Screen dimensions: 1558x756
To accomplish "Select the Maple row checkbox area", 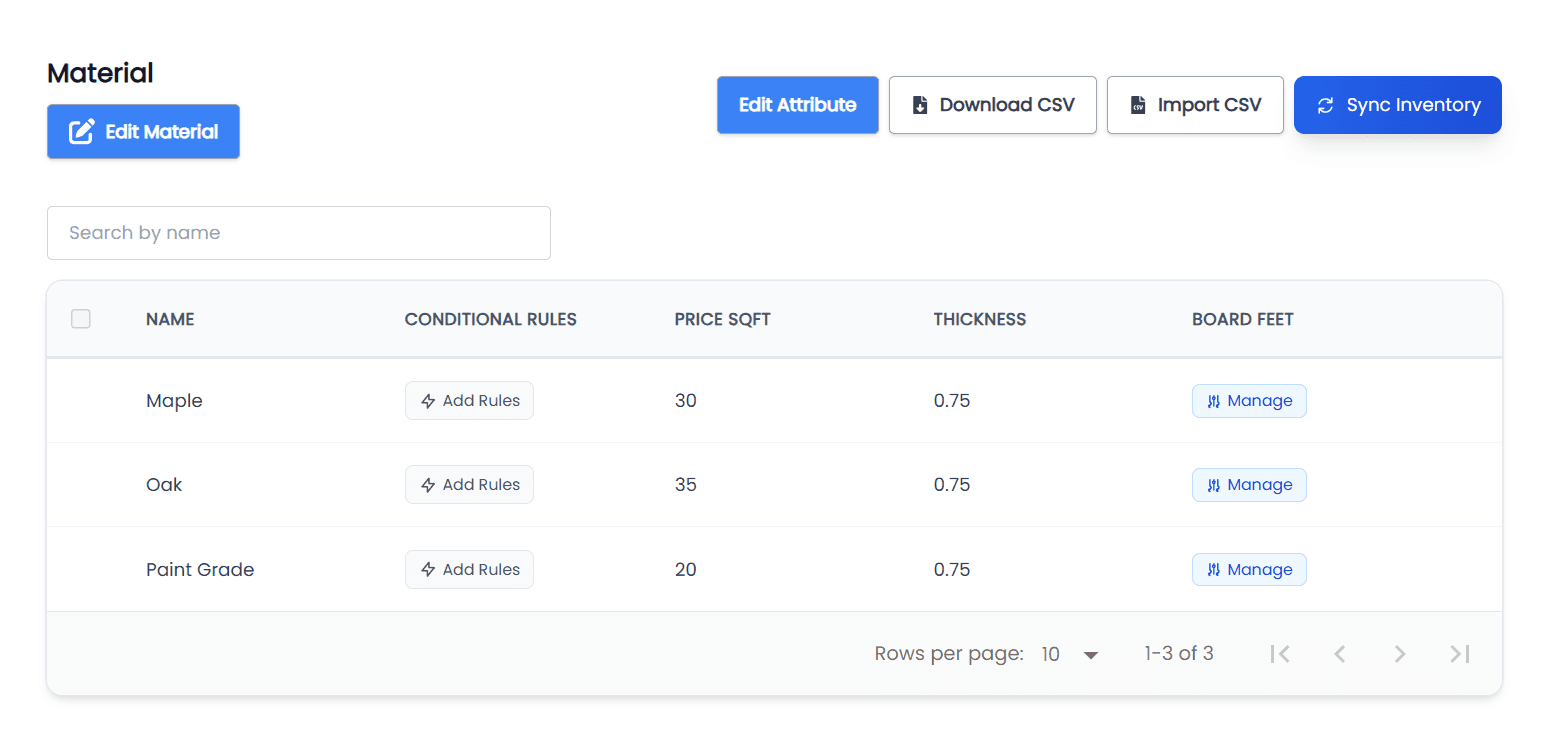I will tap(80, 400).
